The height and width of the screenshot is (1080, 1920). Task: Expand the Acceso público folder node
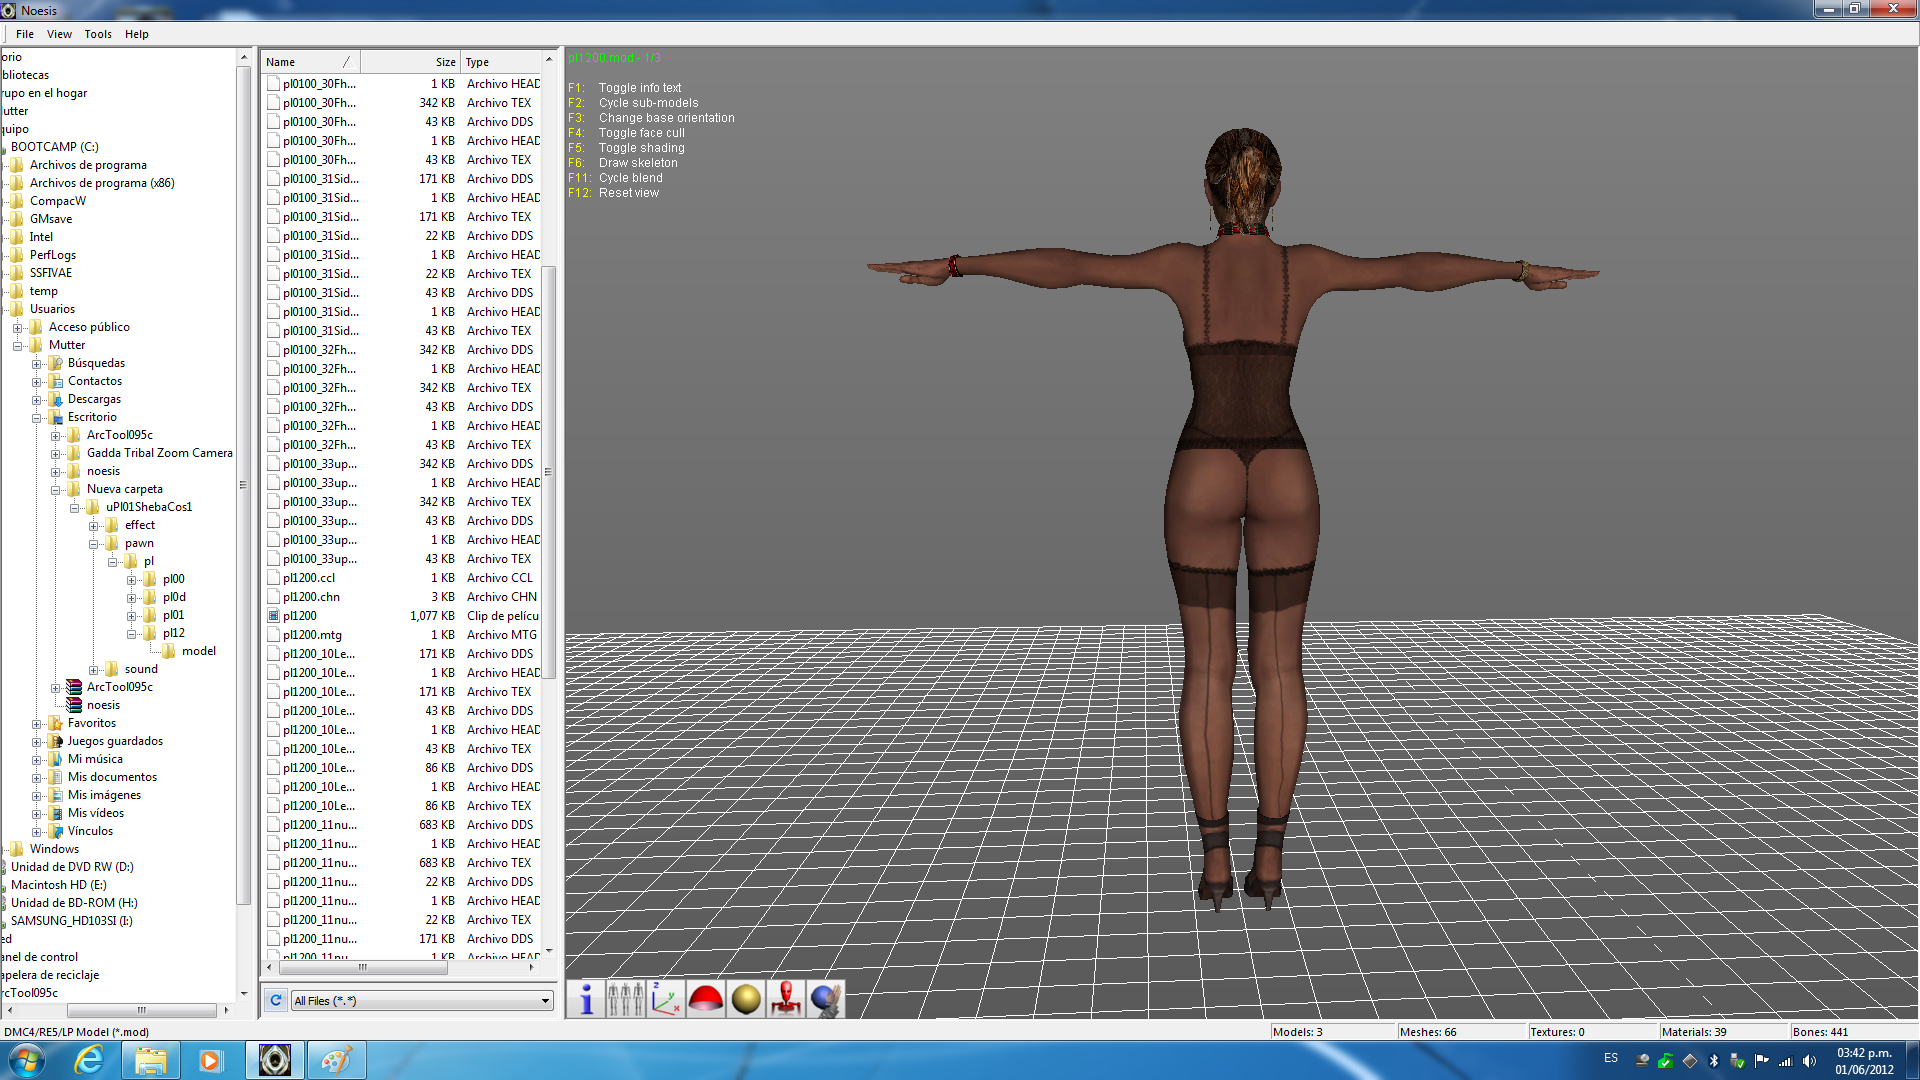click(x=18, y=328)
